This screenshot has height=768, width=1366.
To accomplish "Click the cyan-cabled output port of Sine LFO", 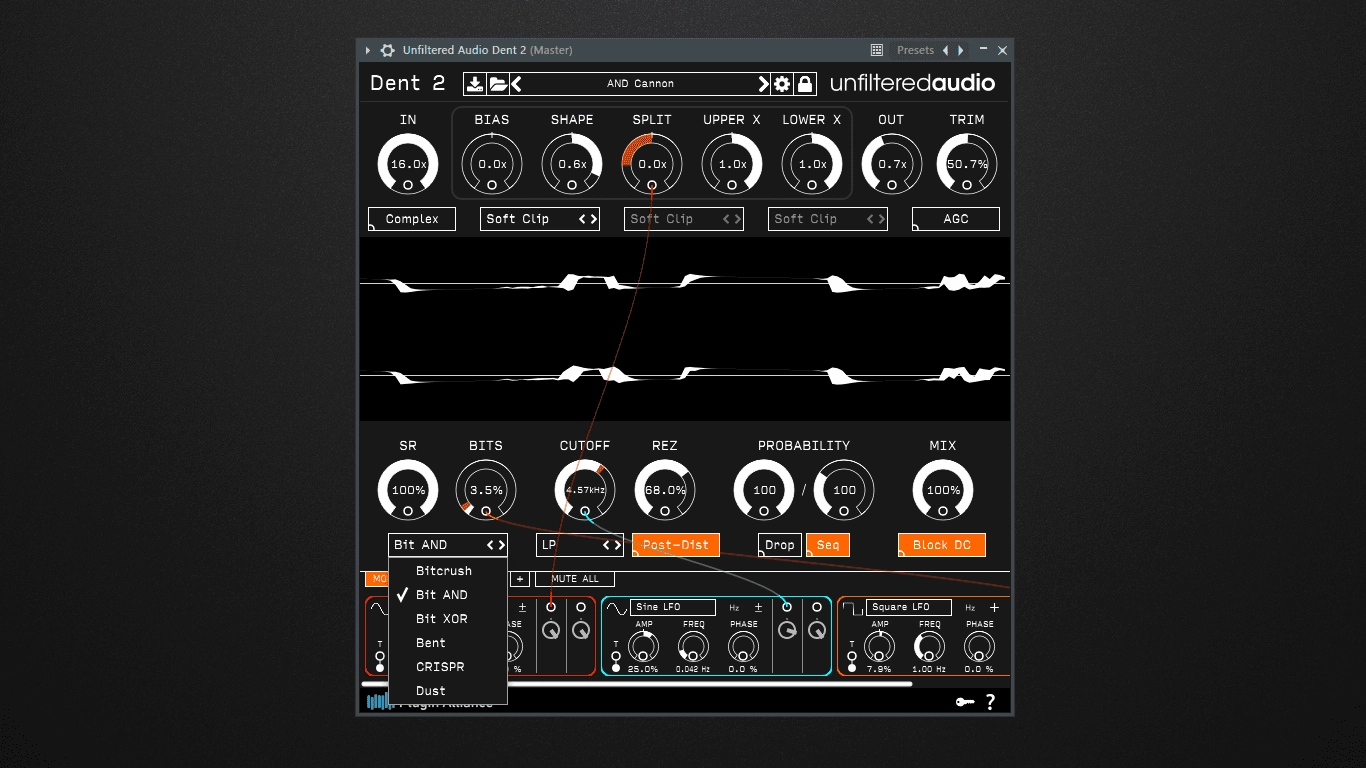I will point(787,607).
